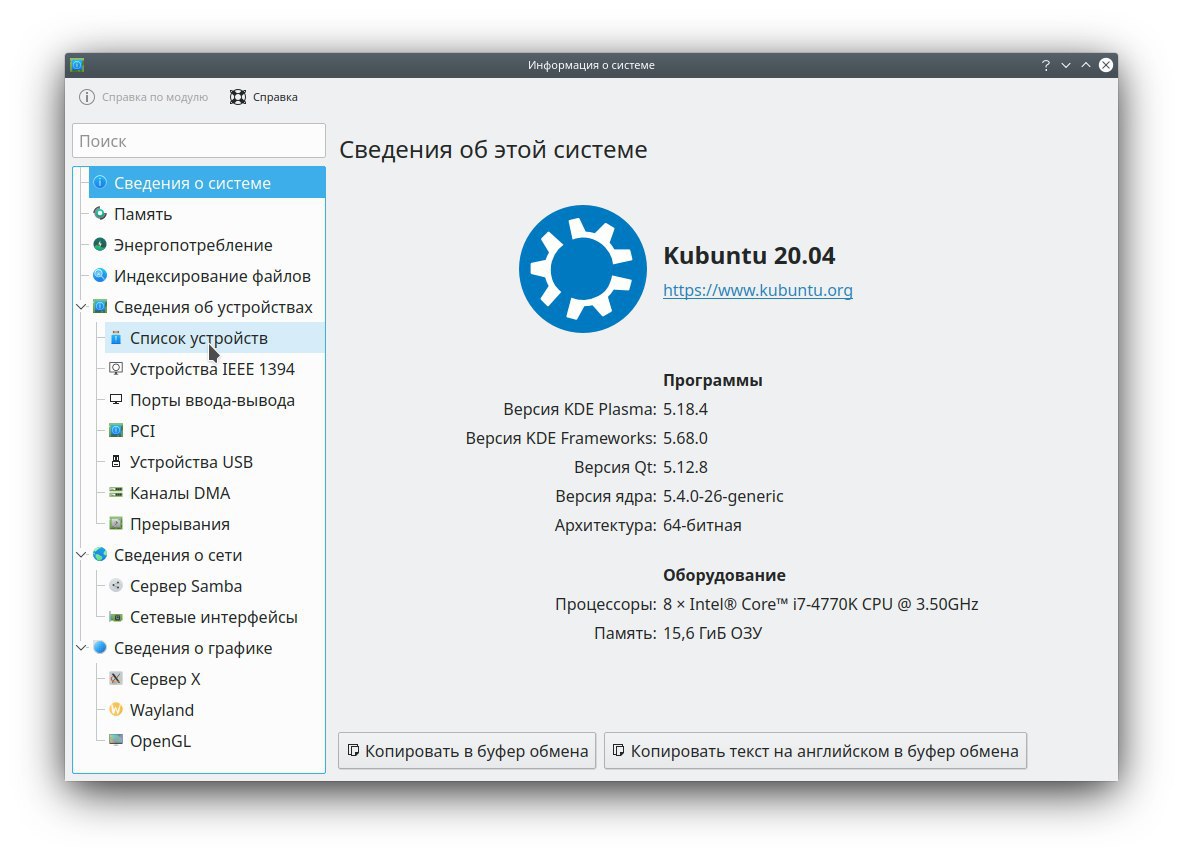Image resolution: width=1183 pixels, height=858 pixels.
Task: Click the application icon in the title bar
Action: coord(77,65)
